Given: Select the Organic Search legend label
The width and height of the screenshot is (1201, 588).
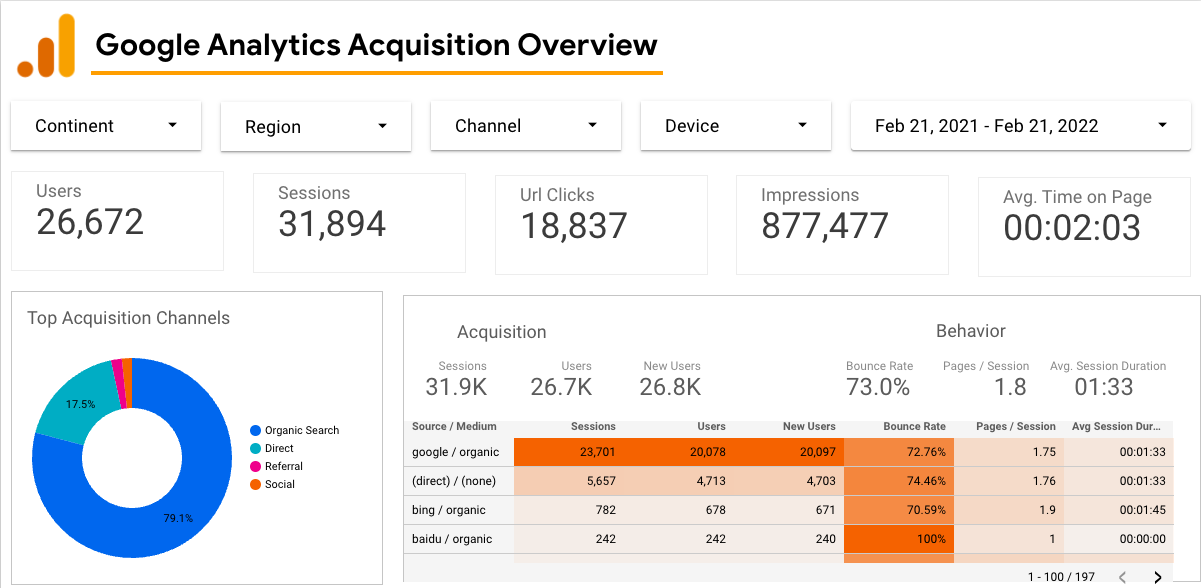Looking at the screenshot, I should [302, 431].
